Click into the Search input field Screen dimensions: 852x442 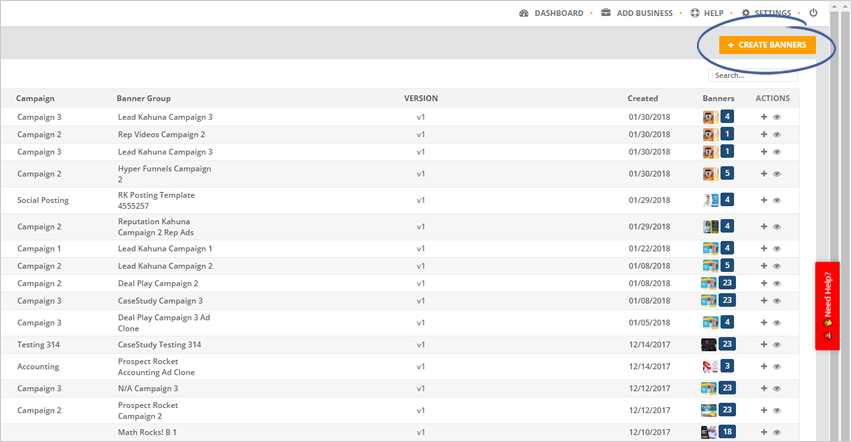coord(752,75)
